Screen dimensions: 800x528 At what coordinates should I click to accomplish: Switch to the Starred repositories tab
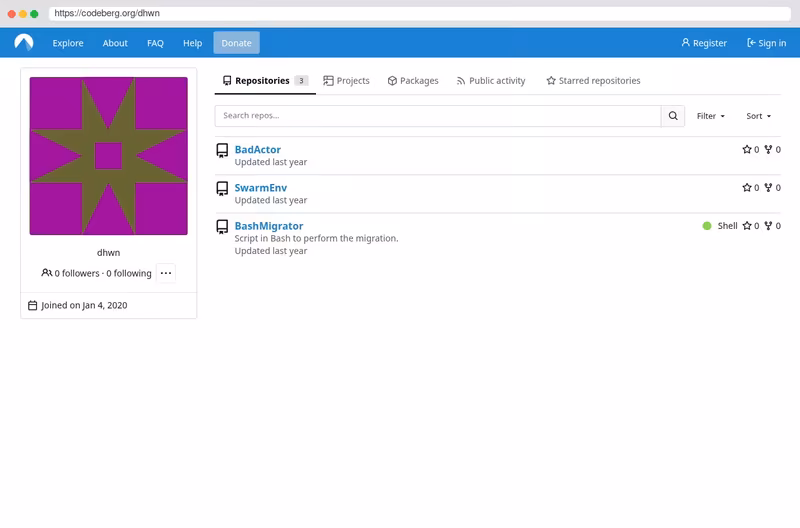(593, 81)
